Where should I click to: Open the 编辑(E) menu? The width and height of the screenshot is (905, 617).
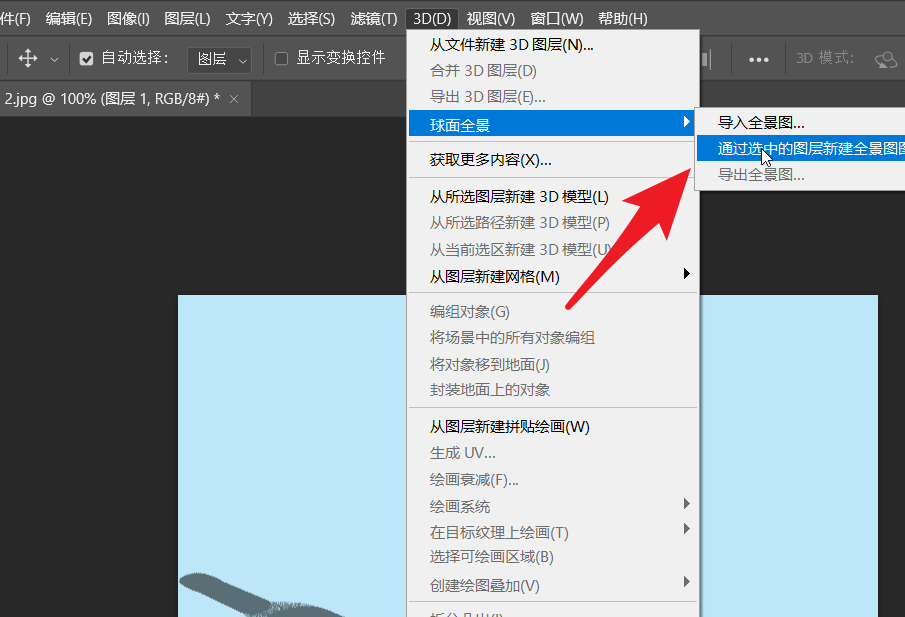click(69, 19)
